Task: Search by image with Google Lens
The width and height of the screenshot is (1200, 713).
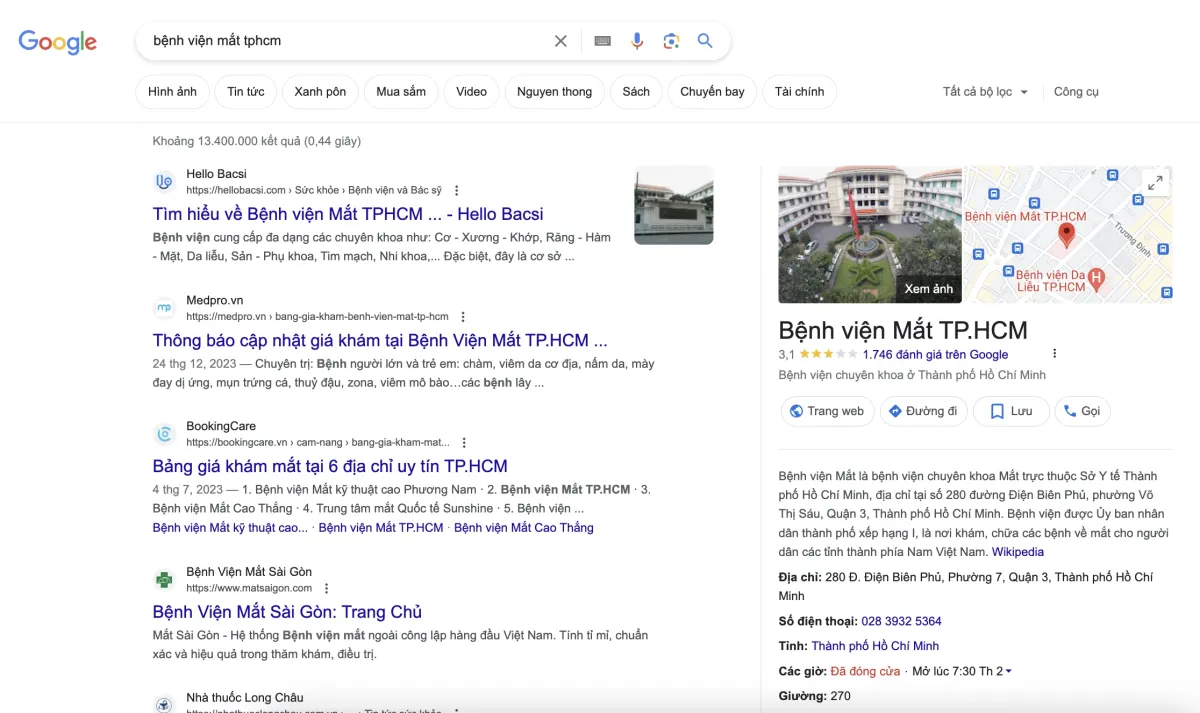Action: [x=671, y=41]
